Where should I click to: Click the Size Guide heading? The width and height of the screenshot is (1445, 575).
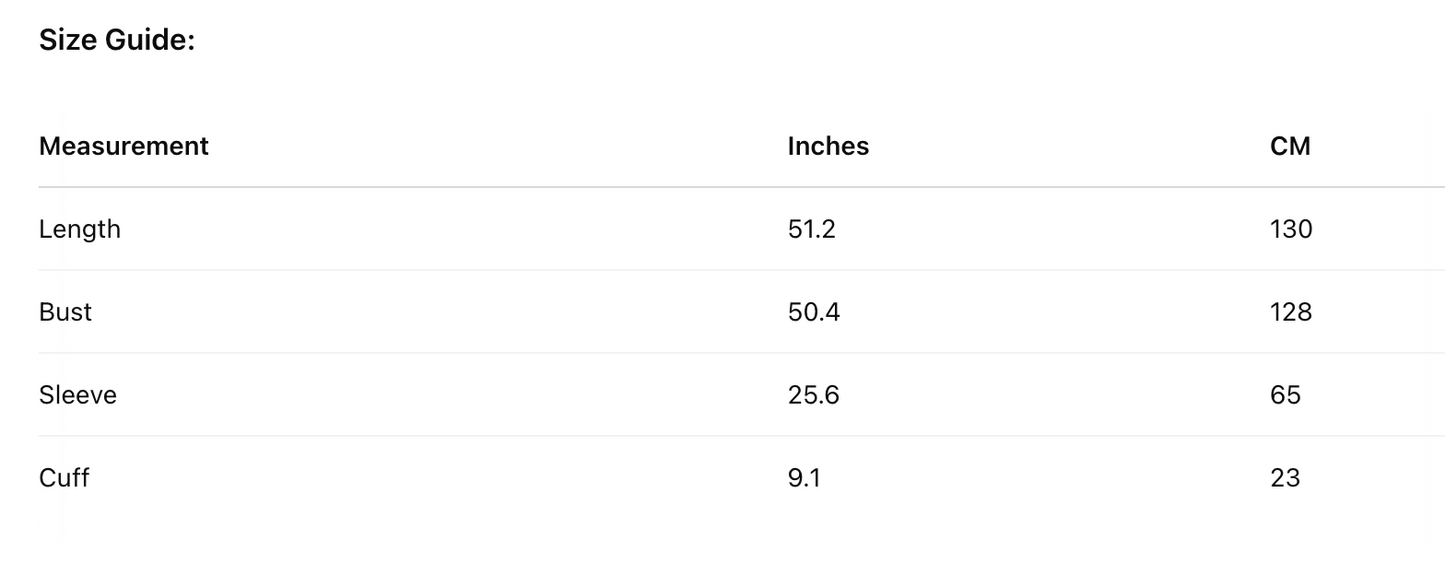pyautogui.click(x=117, y=41)
